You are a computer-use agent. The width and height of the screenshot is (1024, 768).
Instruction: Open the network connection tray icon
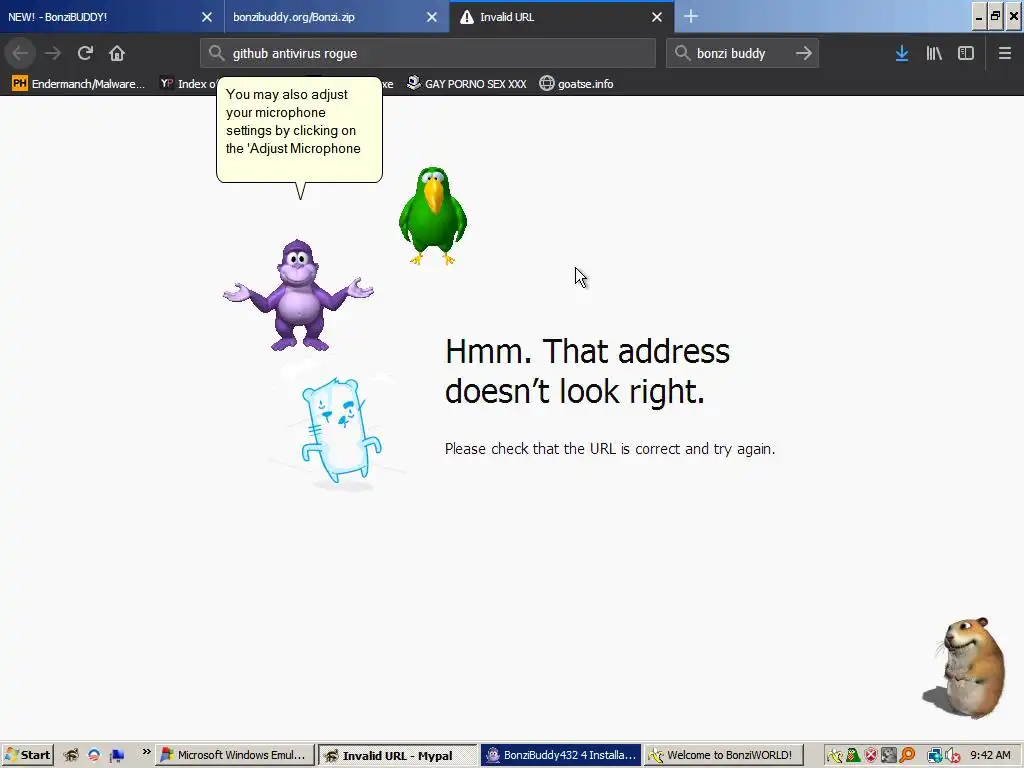pyautogui.click(x=935, y=756)
